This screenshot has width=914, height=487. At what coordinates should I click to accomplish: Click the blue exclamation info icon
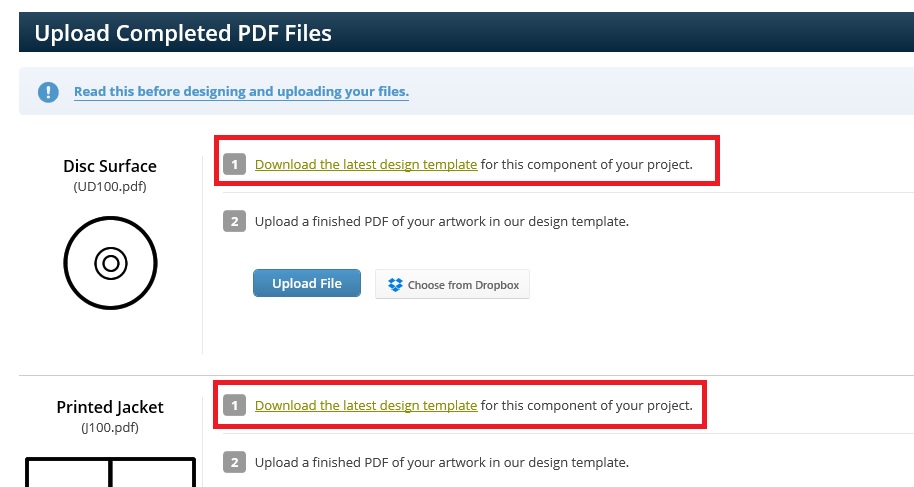(x=48, y=92)
